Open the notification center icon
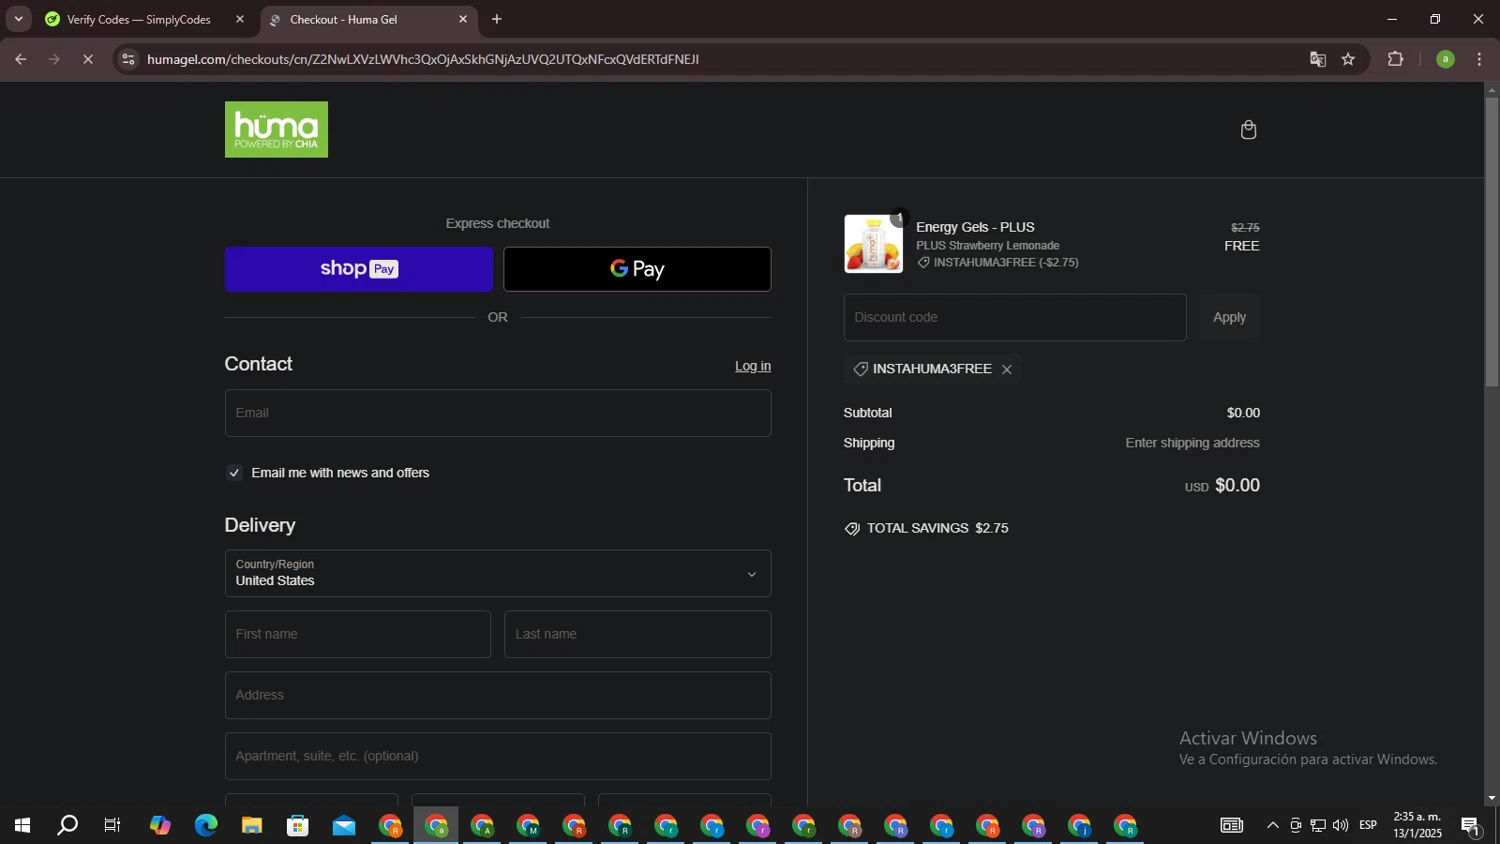 tap(1471, 826)
